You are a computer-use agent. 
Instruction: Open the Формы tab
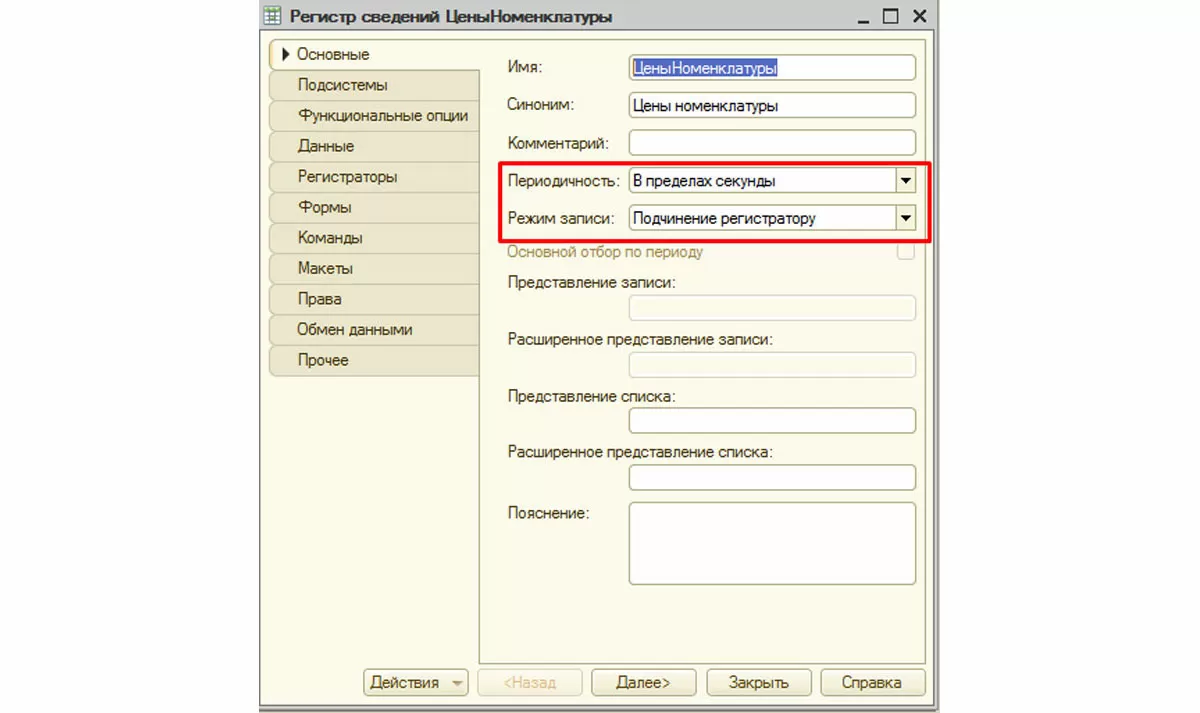click(x=324, y=207)
